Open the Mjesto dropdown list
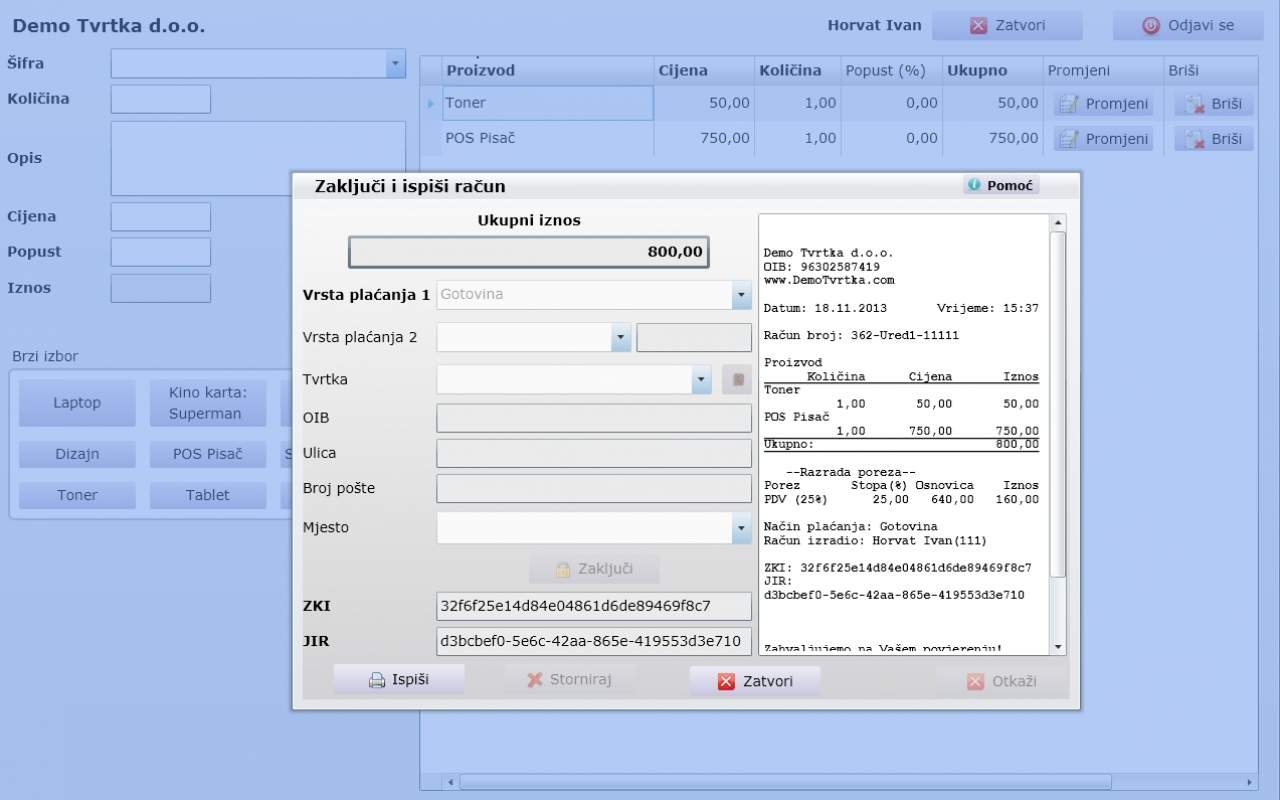 (741, 528)
